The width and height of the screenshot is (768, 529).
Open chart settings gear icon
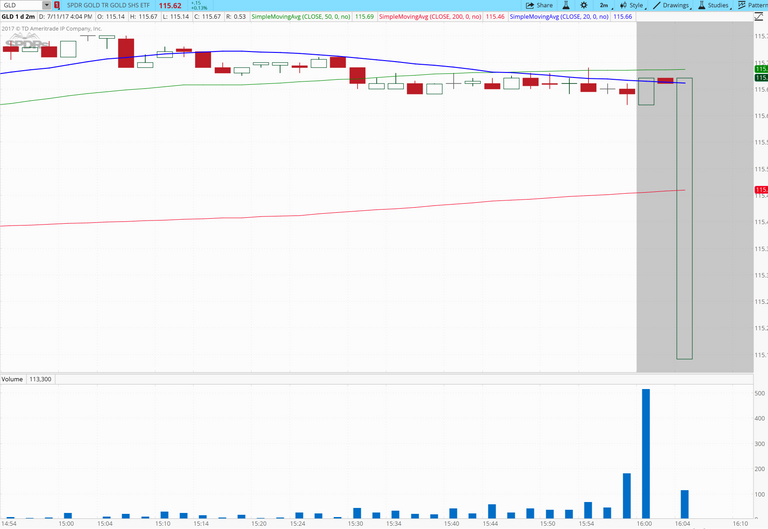click(583, 5)
